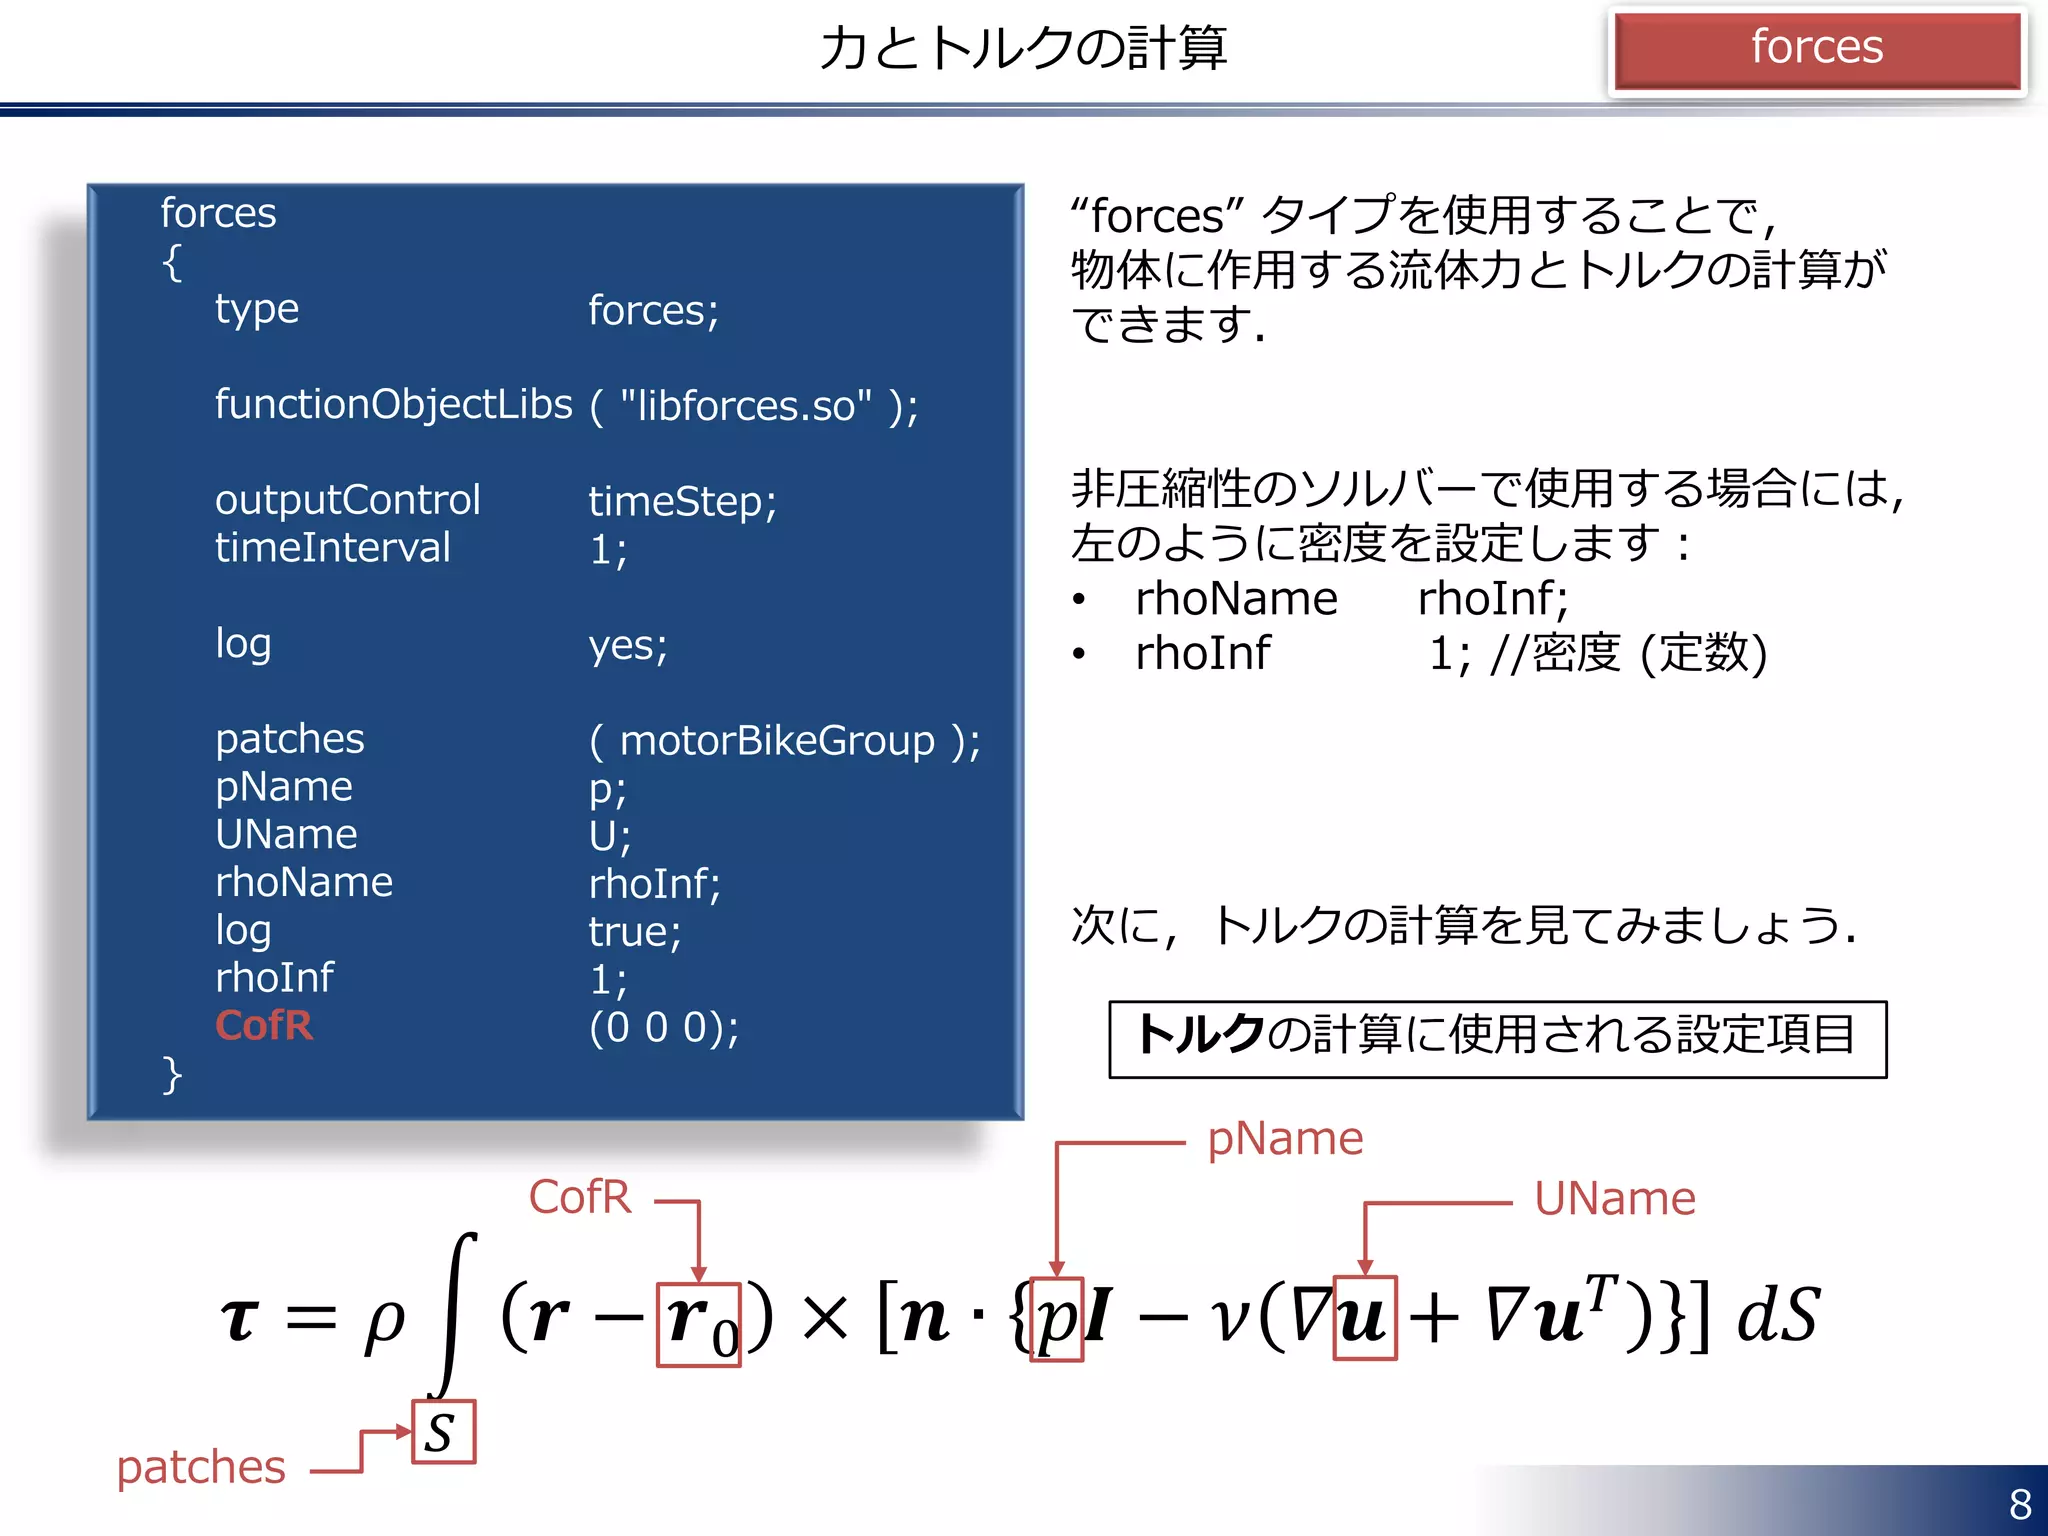This screenshot has height=1536, width=2048.
Task: Click the slide title カとトルクの計算
Action: (1023, 48)
